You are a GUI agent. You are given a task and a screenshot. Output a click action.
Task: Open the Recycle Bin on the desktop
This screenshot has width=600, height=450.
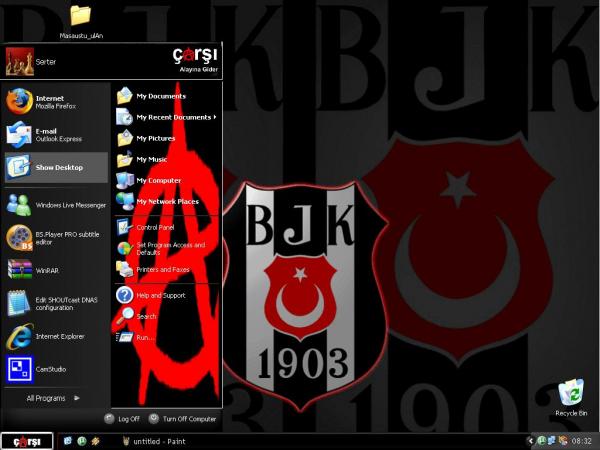[571, 392]
